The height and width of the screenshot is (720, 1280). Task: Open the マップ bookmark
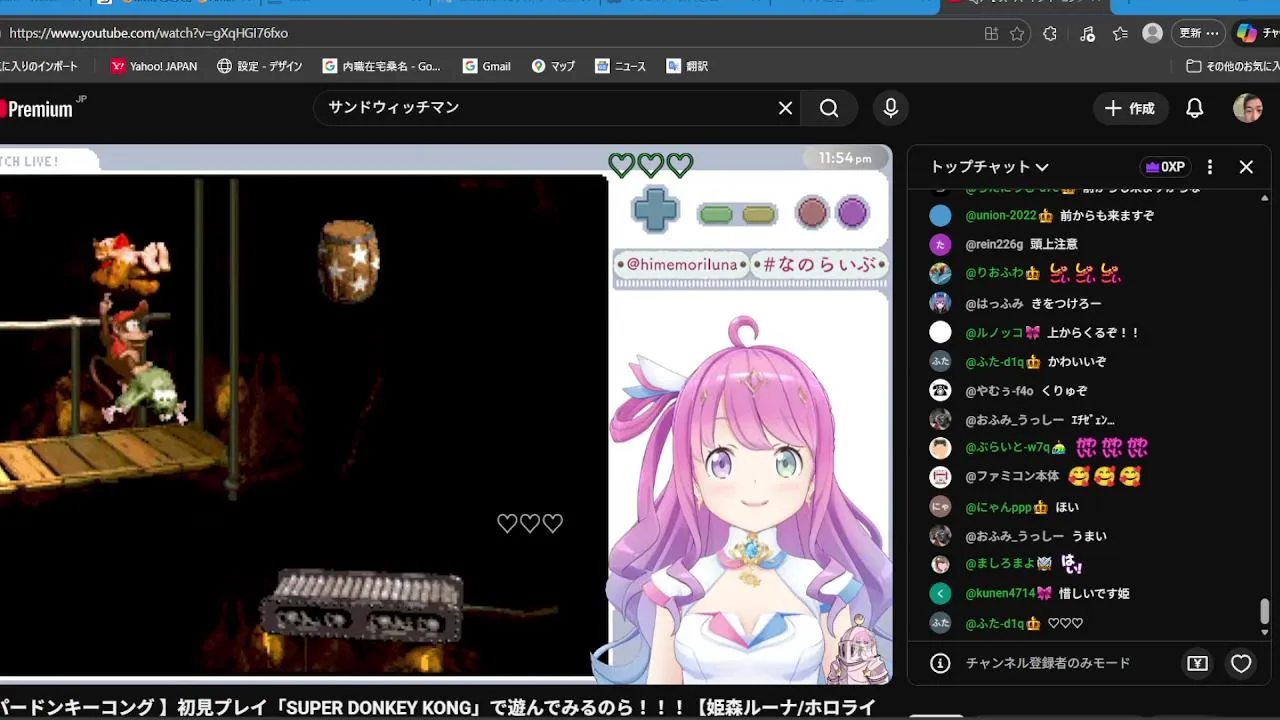553,66
